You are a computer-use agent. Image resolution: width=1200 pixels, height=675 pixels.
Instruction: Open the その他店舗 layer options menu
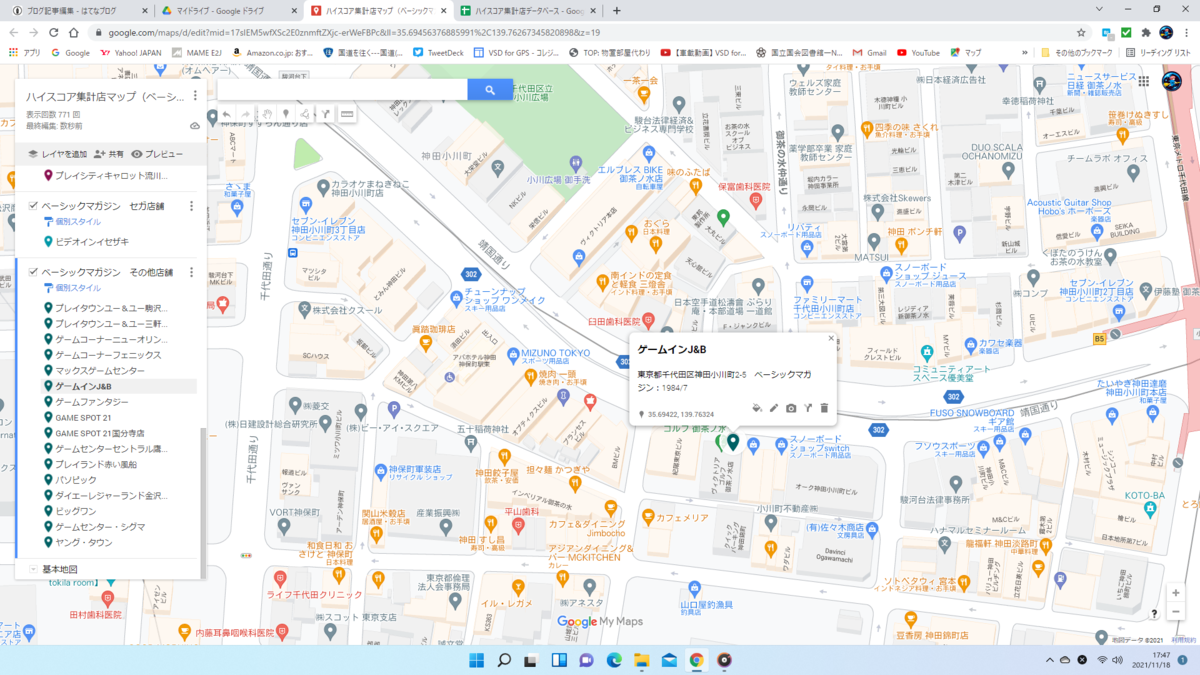click(x=191, y=272)
